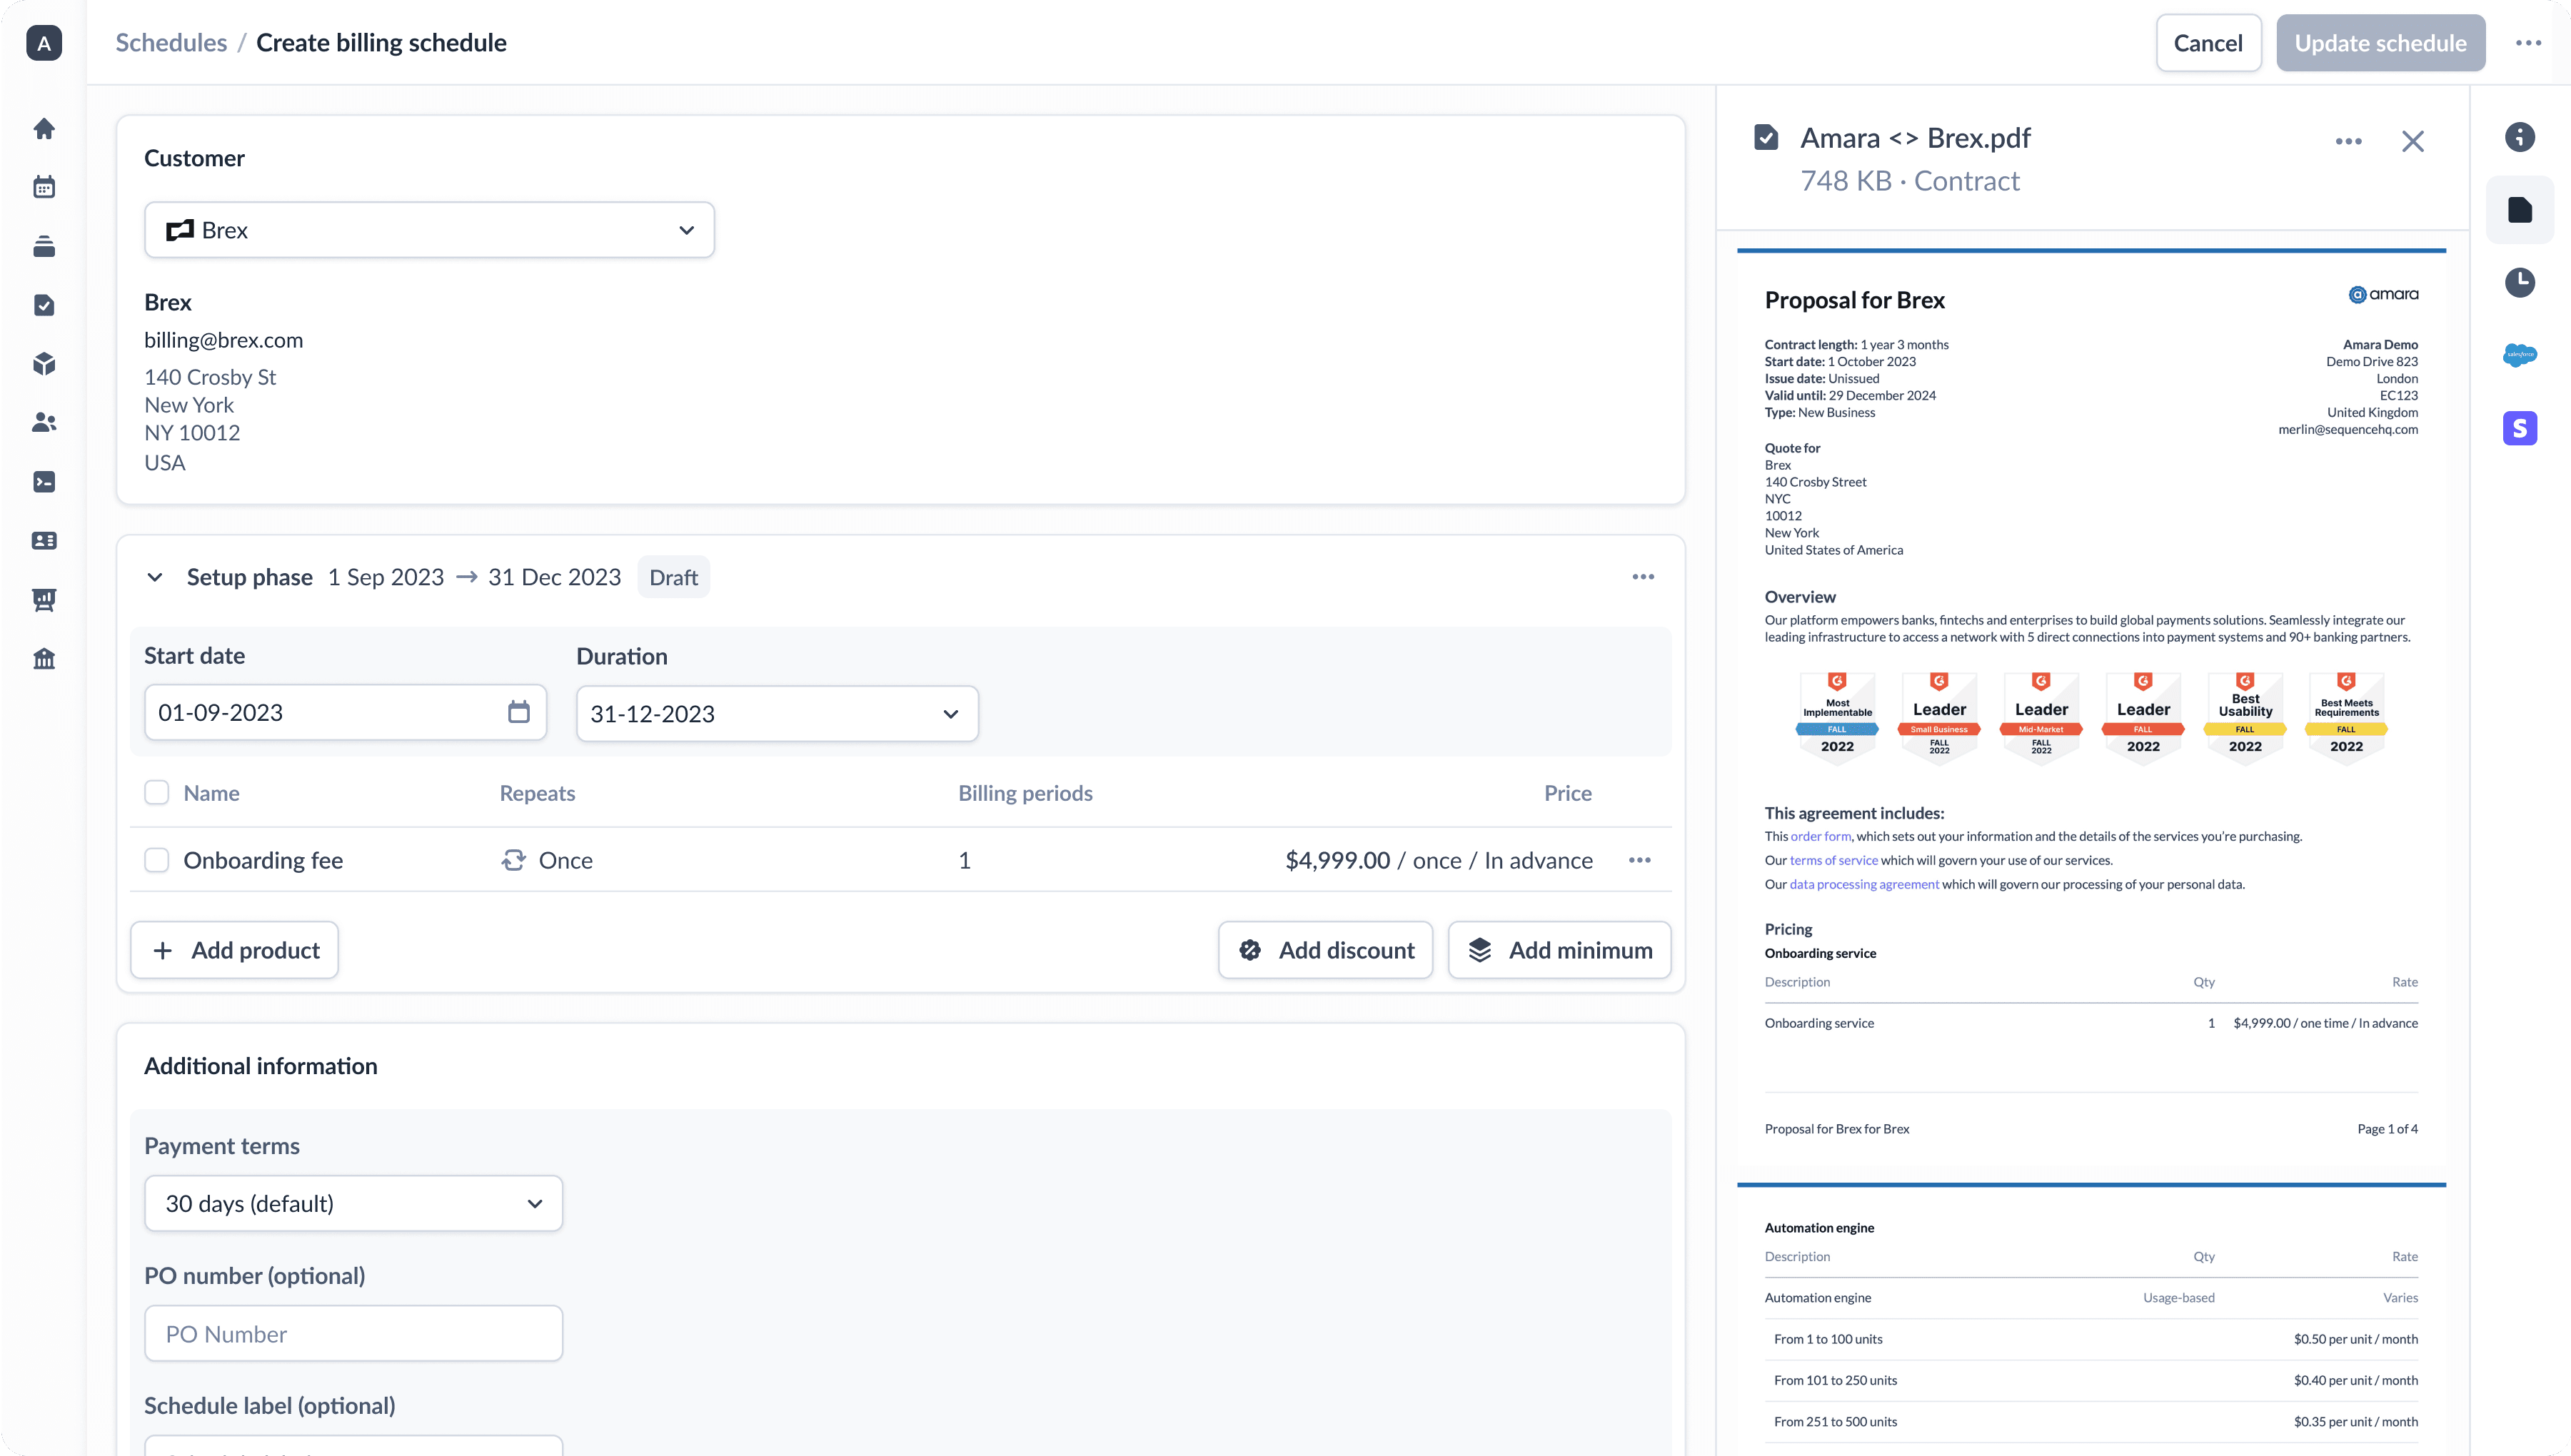
Task: Open the terms of service link
Action: (x=1833, y=861)
